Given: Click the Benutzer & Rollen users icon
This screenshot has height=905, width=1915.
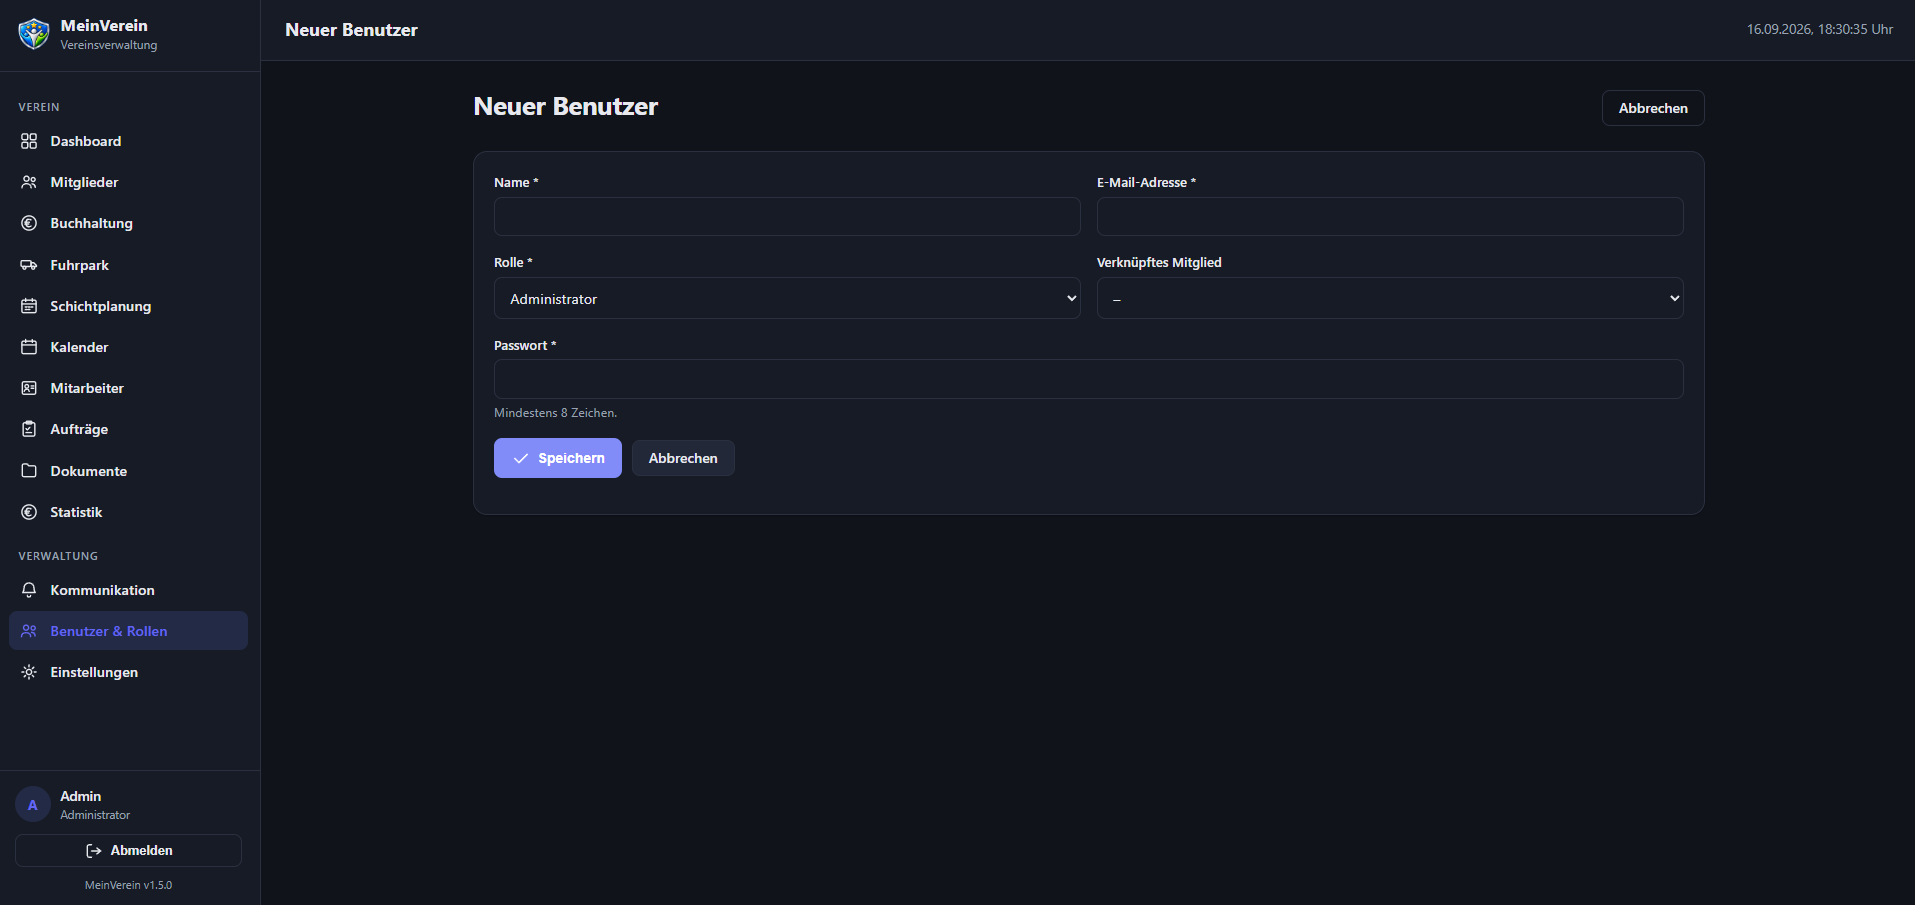Looking at the screenshot, I should pyautogui.click(x=29, y=631).
